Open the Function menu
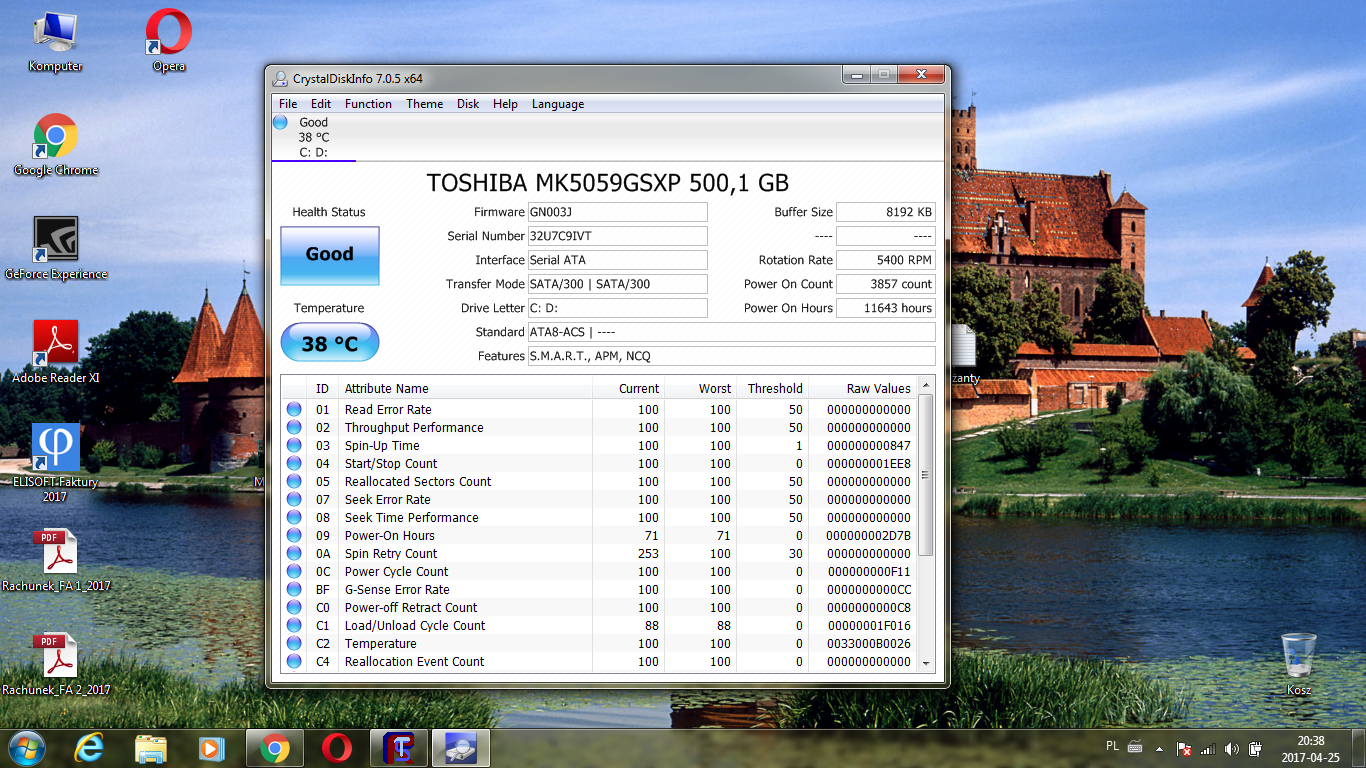This screenshot has height=768, width=1366. [x=368, y=104]
